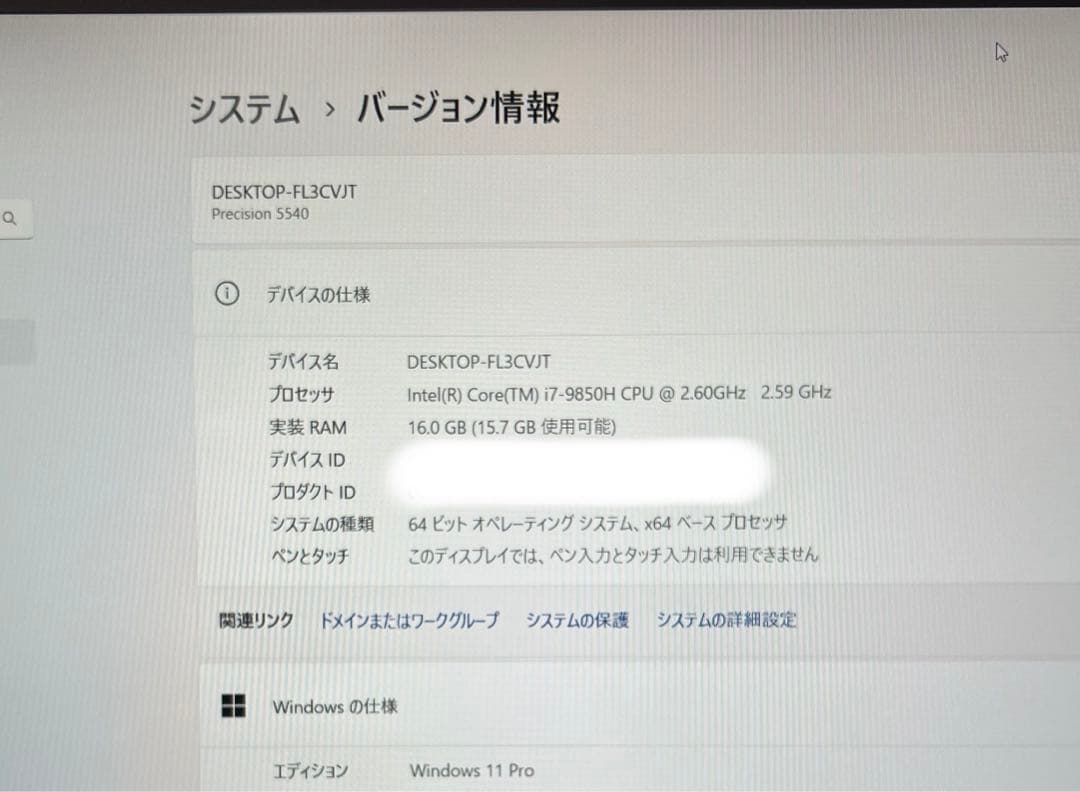
Task: Click the Precision 5540 model label
Action: pyautogui.click(x=260, y=214)
